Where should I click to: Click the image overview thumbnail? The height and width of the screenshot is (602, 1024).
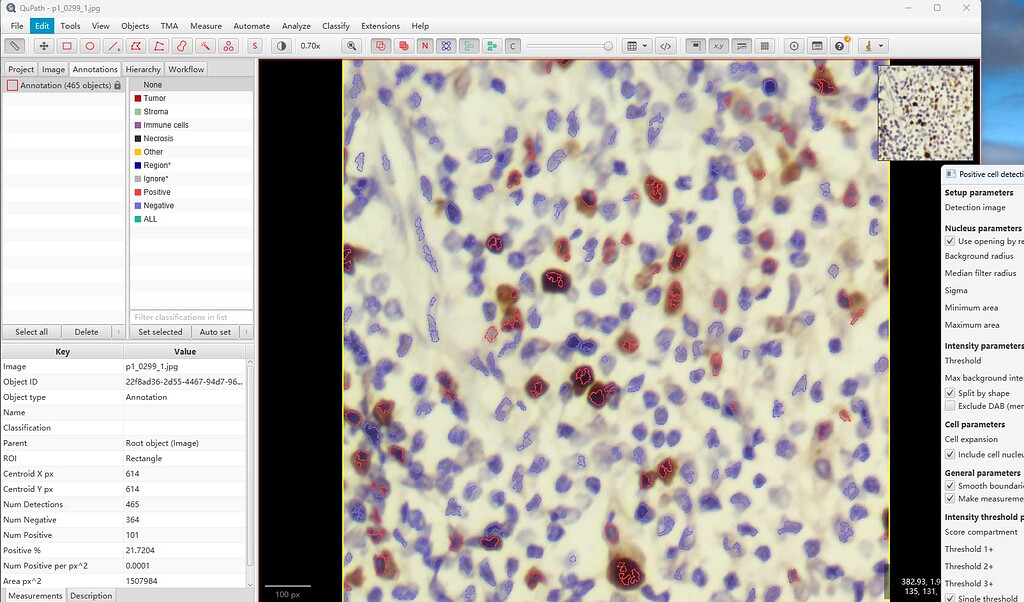(925, 111)
